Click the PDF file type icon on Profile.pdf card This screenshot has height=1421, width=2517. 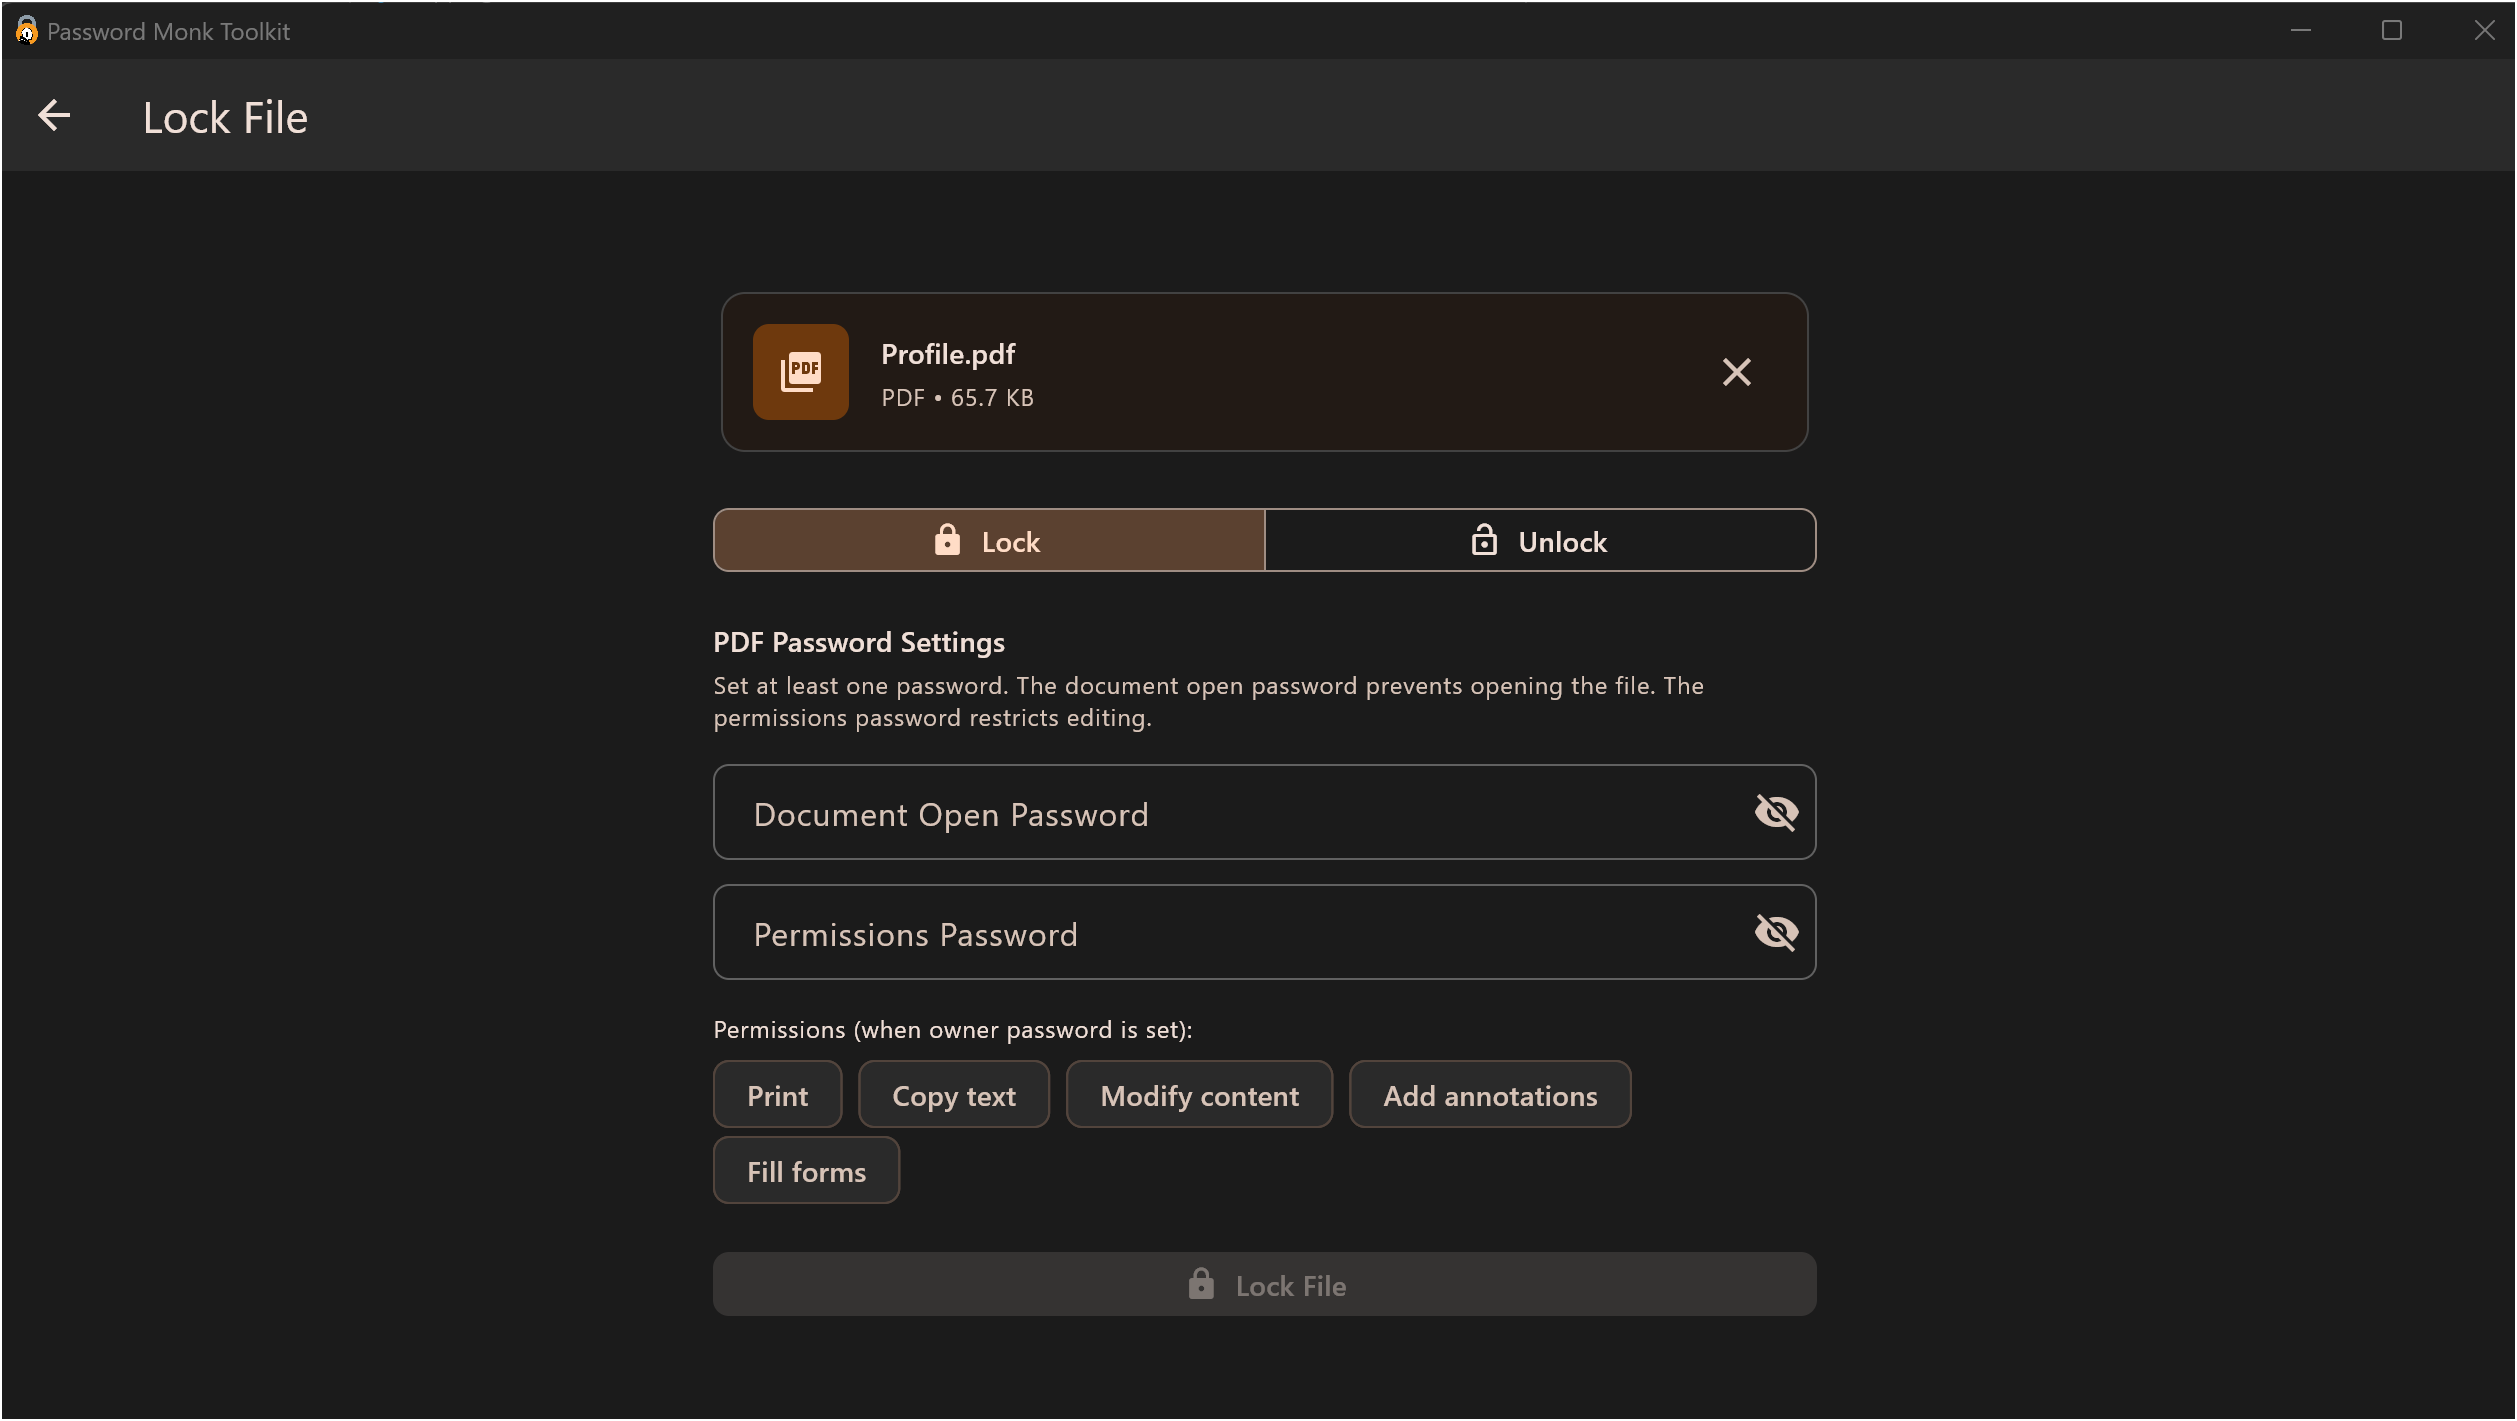(800, 371)
